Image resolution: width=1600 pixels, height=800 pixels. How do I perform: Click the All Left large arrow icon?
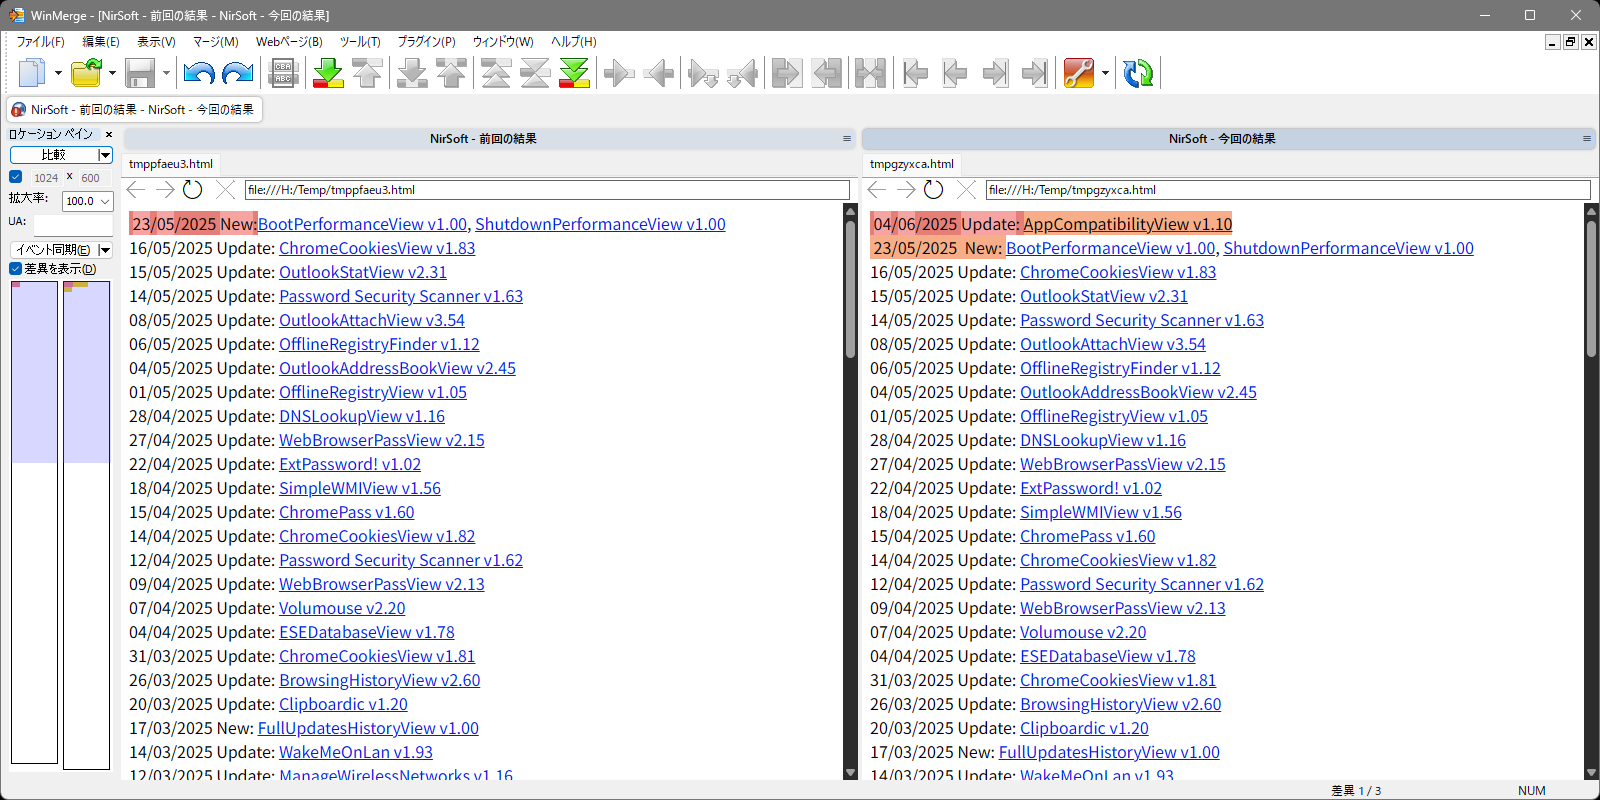pos(827,73)
